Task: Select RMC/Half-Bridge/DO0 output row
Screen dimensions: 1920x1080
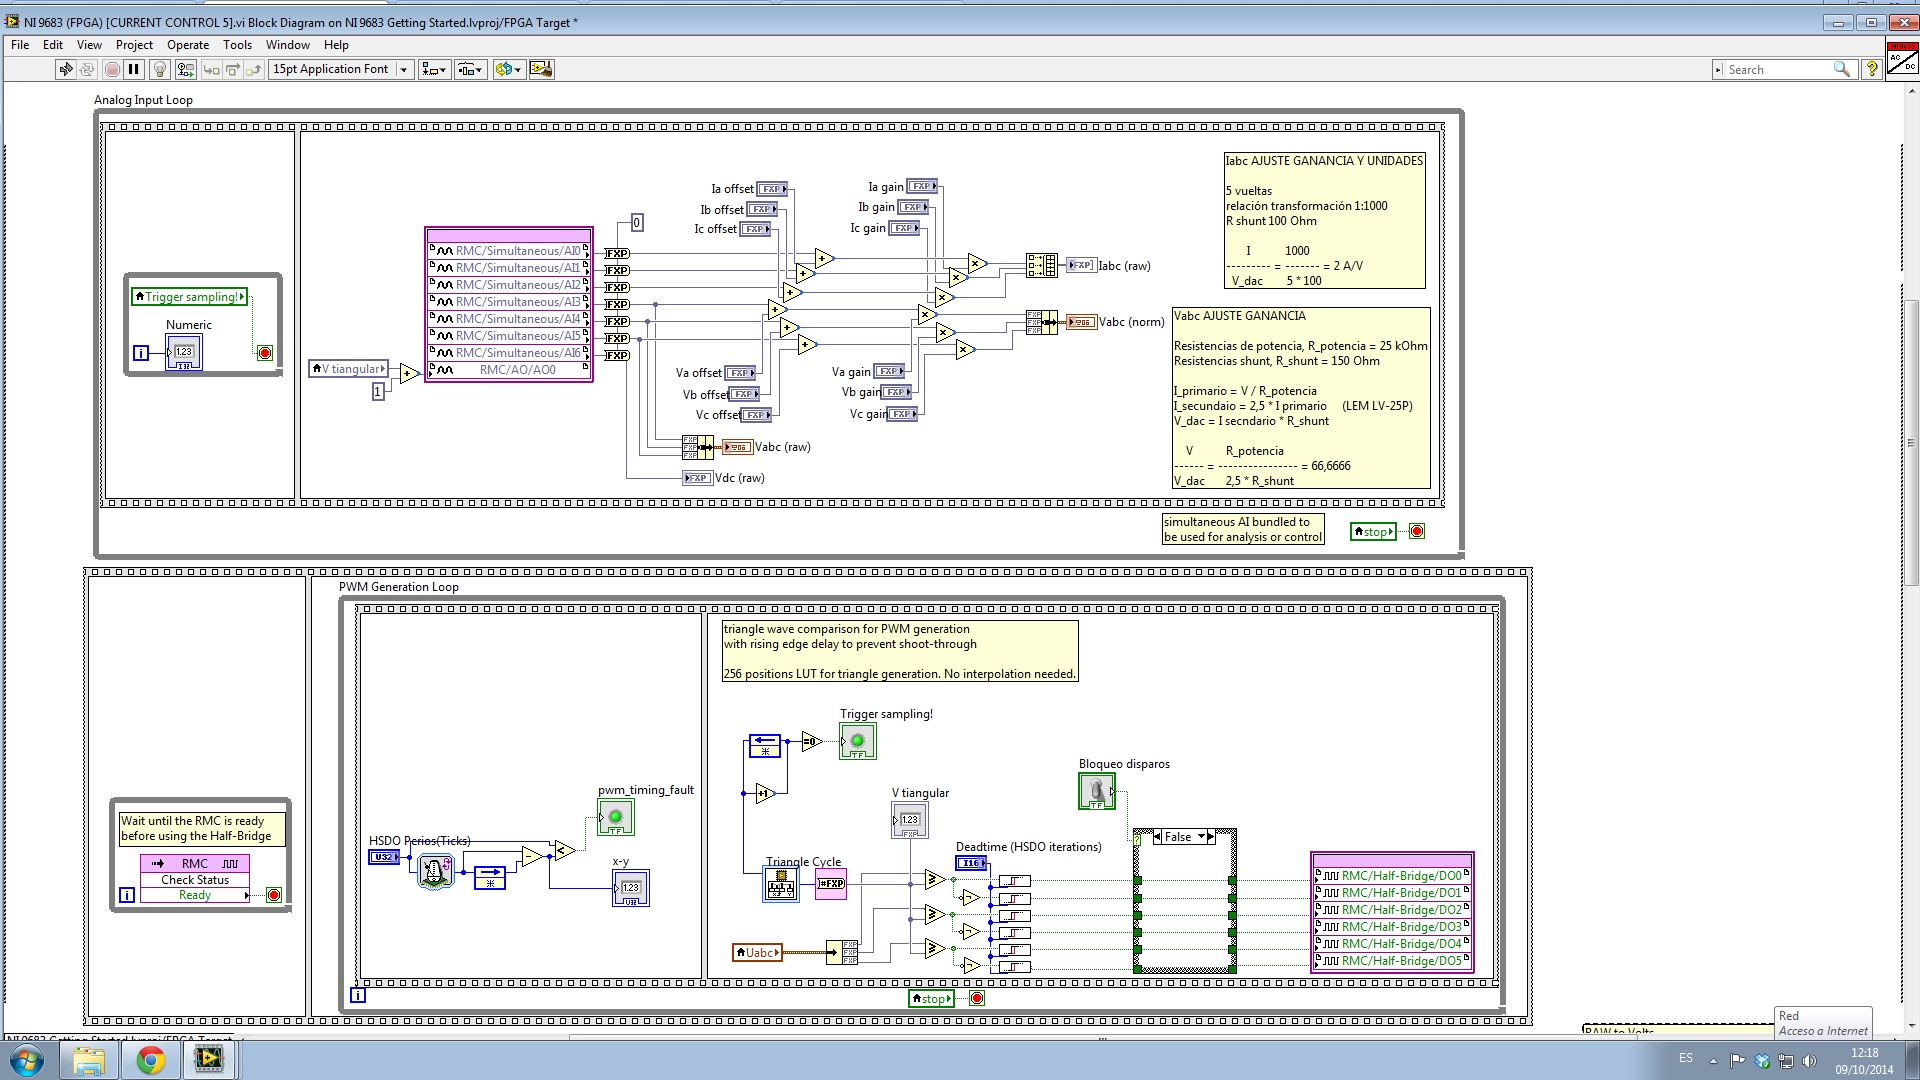Action: (1392, 876)
